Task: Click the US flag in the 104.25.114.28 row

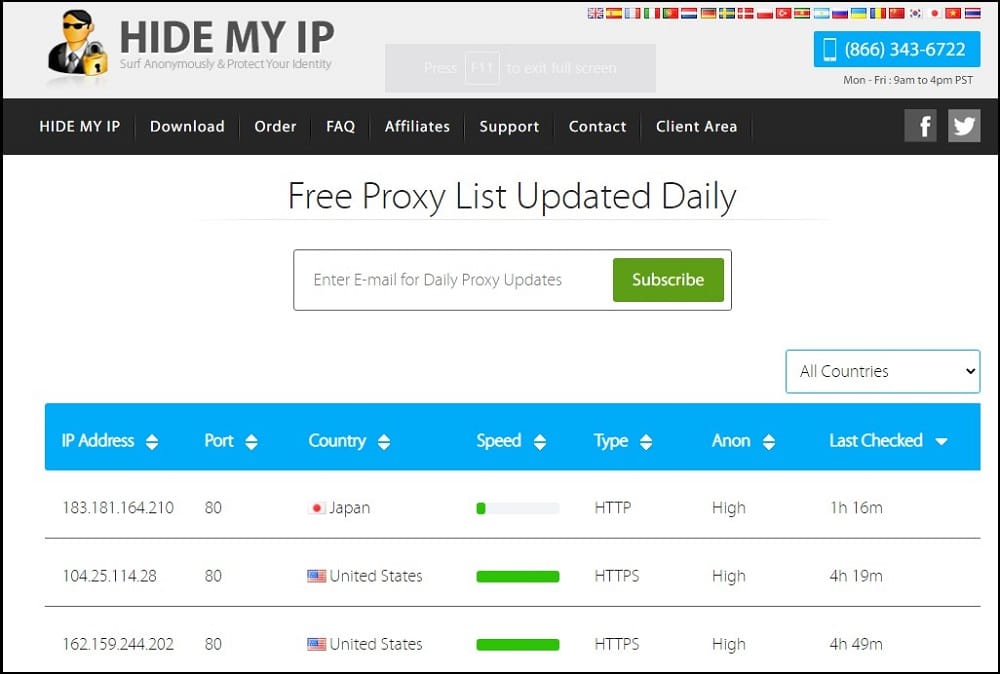Action: pos(316,576)
